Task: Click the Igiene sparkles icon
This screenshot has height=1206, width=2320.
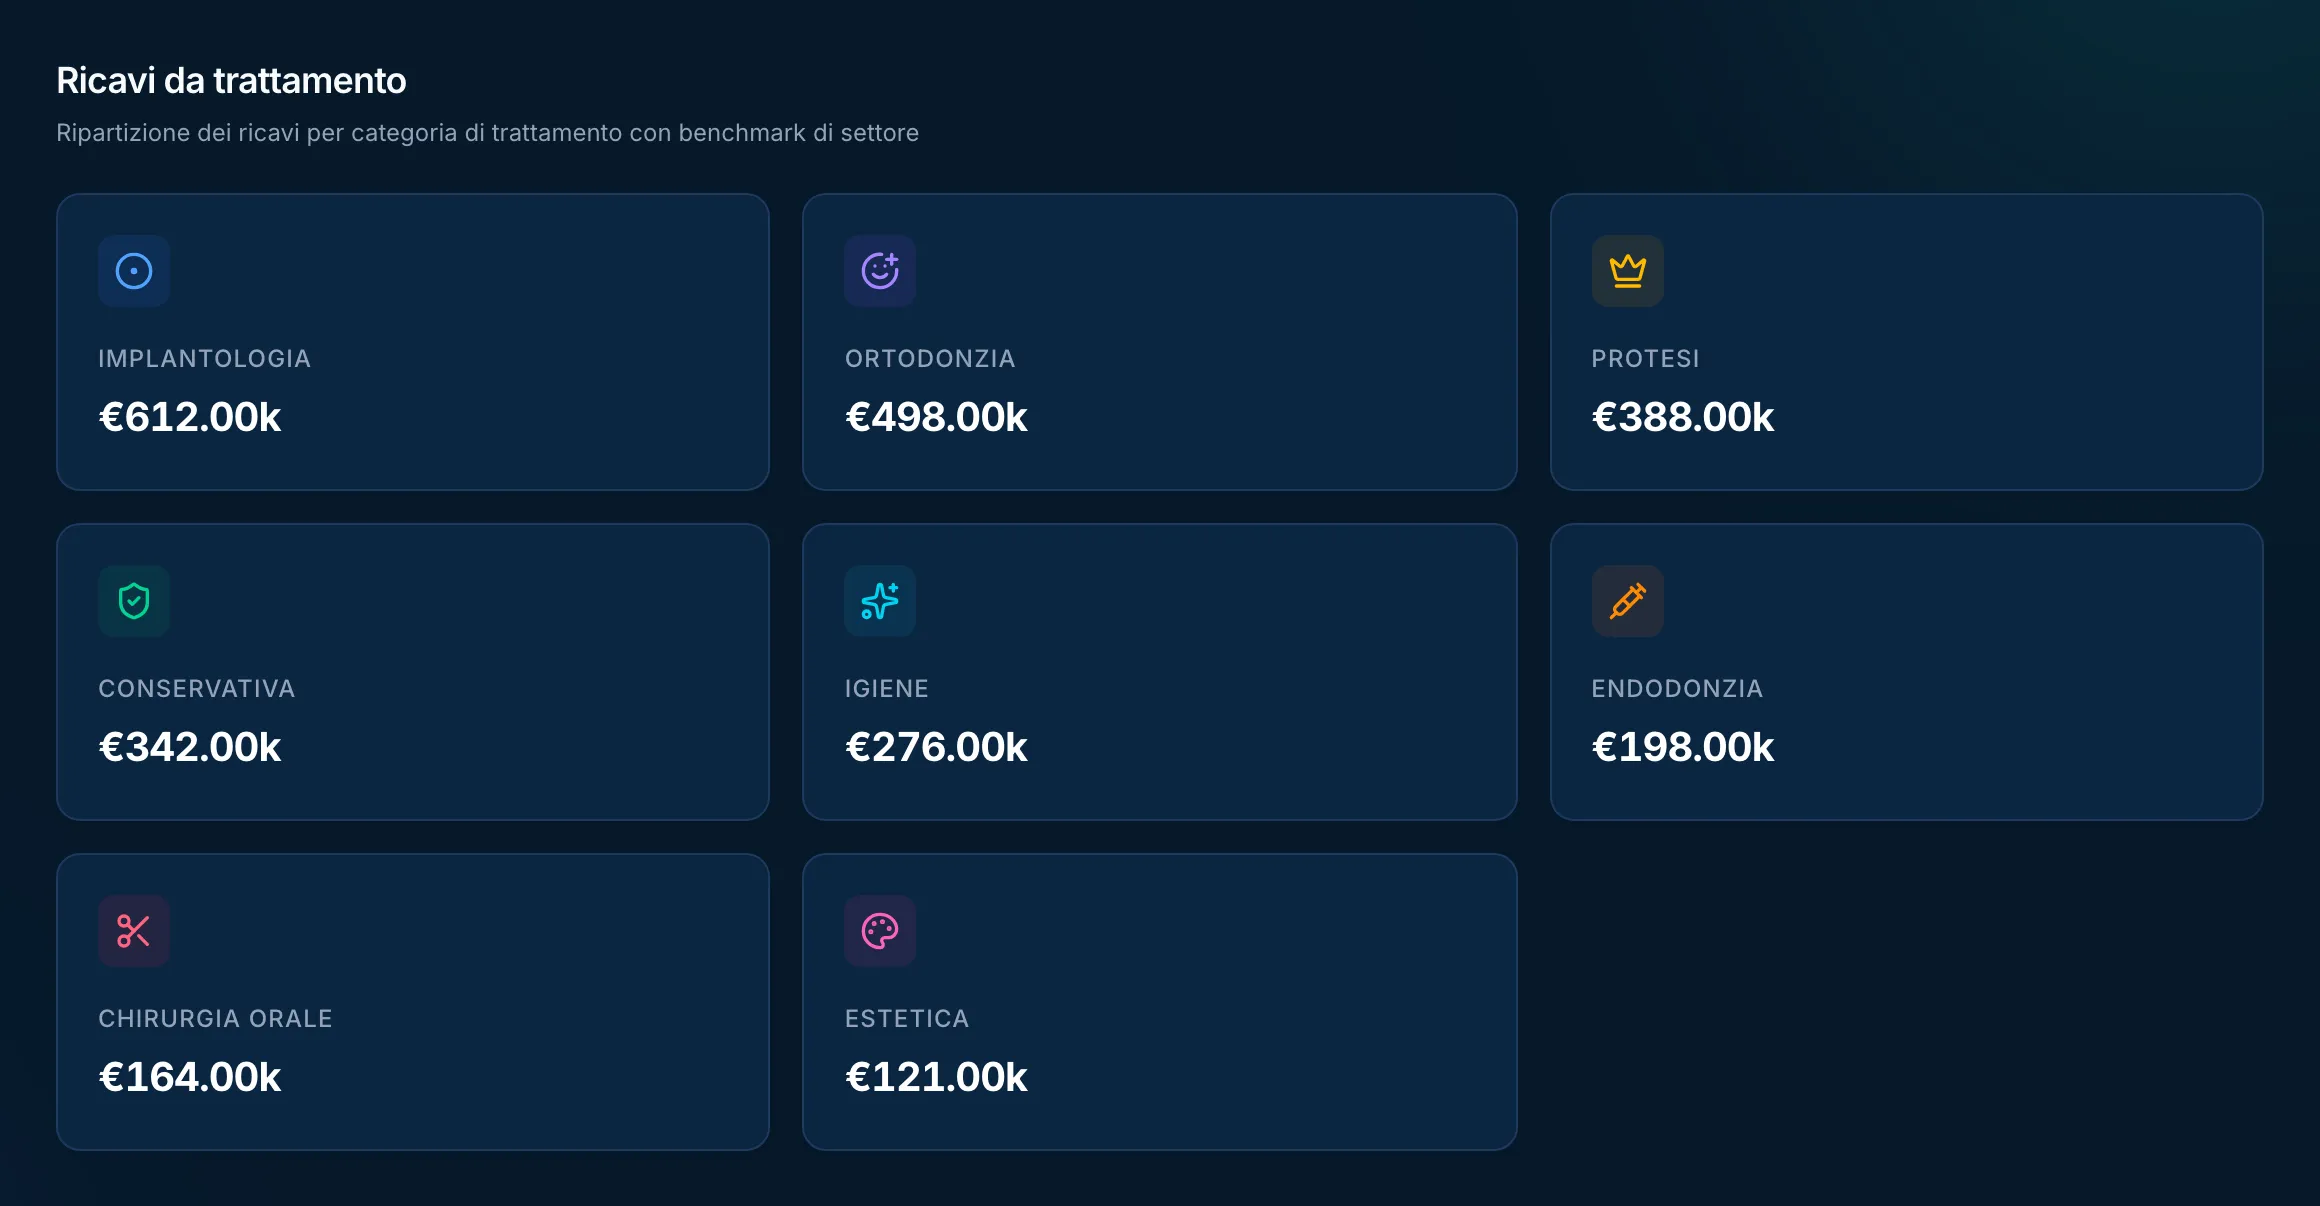Action: click(880, 601)
